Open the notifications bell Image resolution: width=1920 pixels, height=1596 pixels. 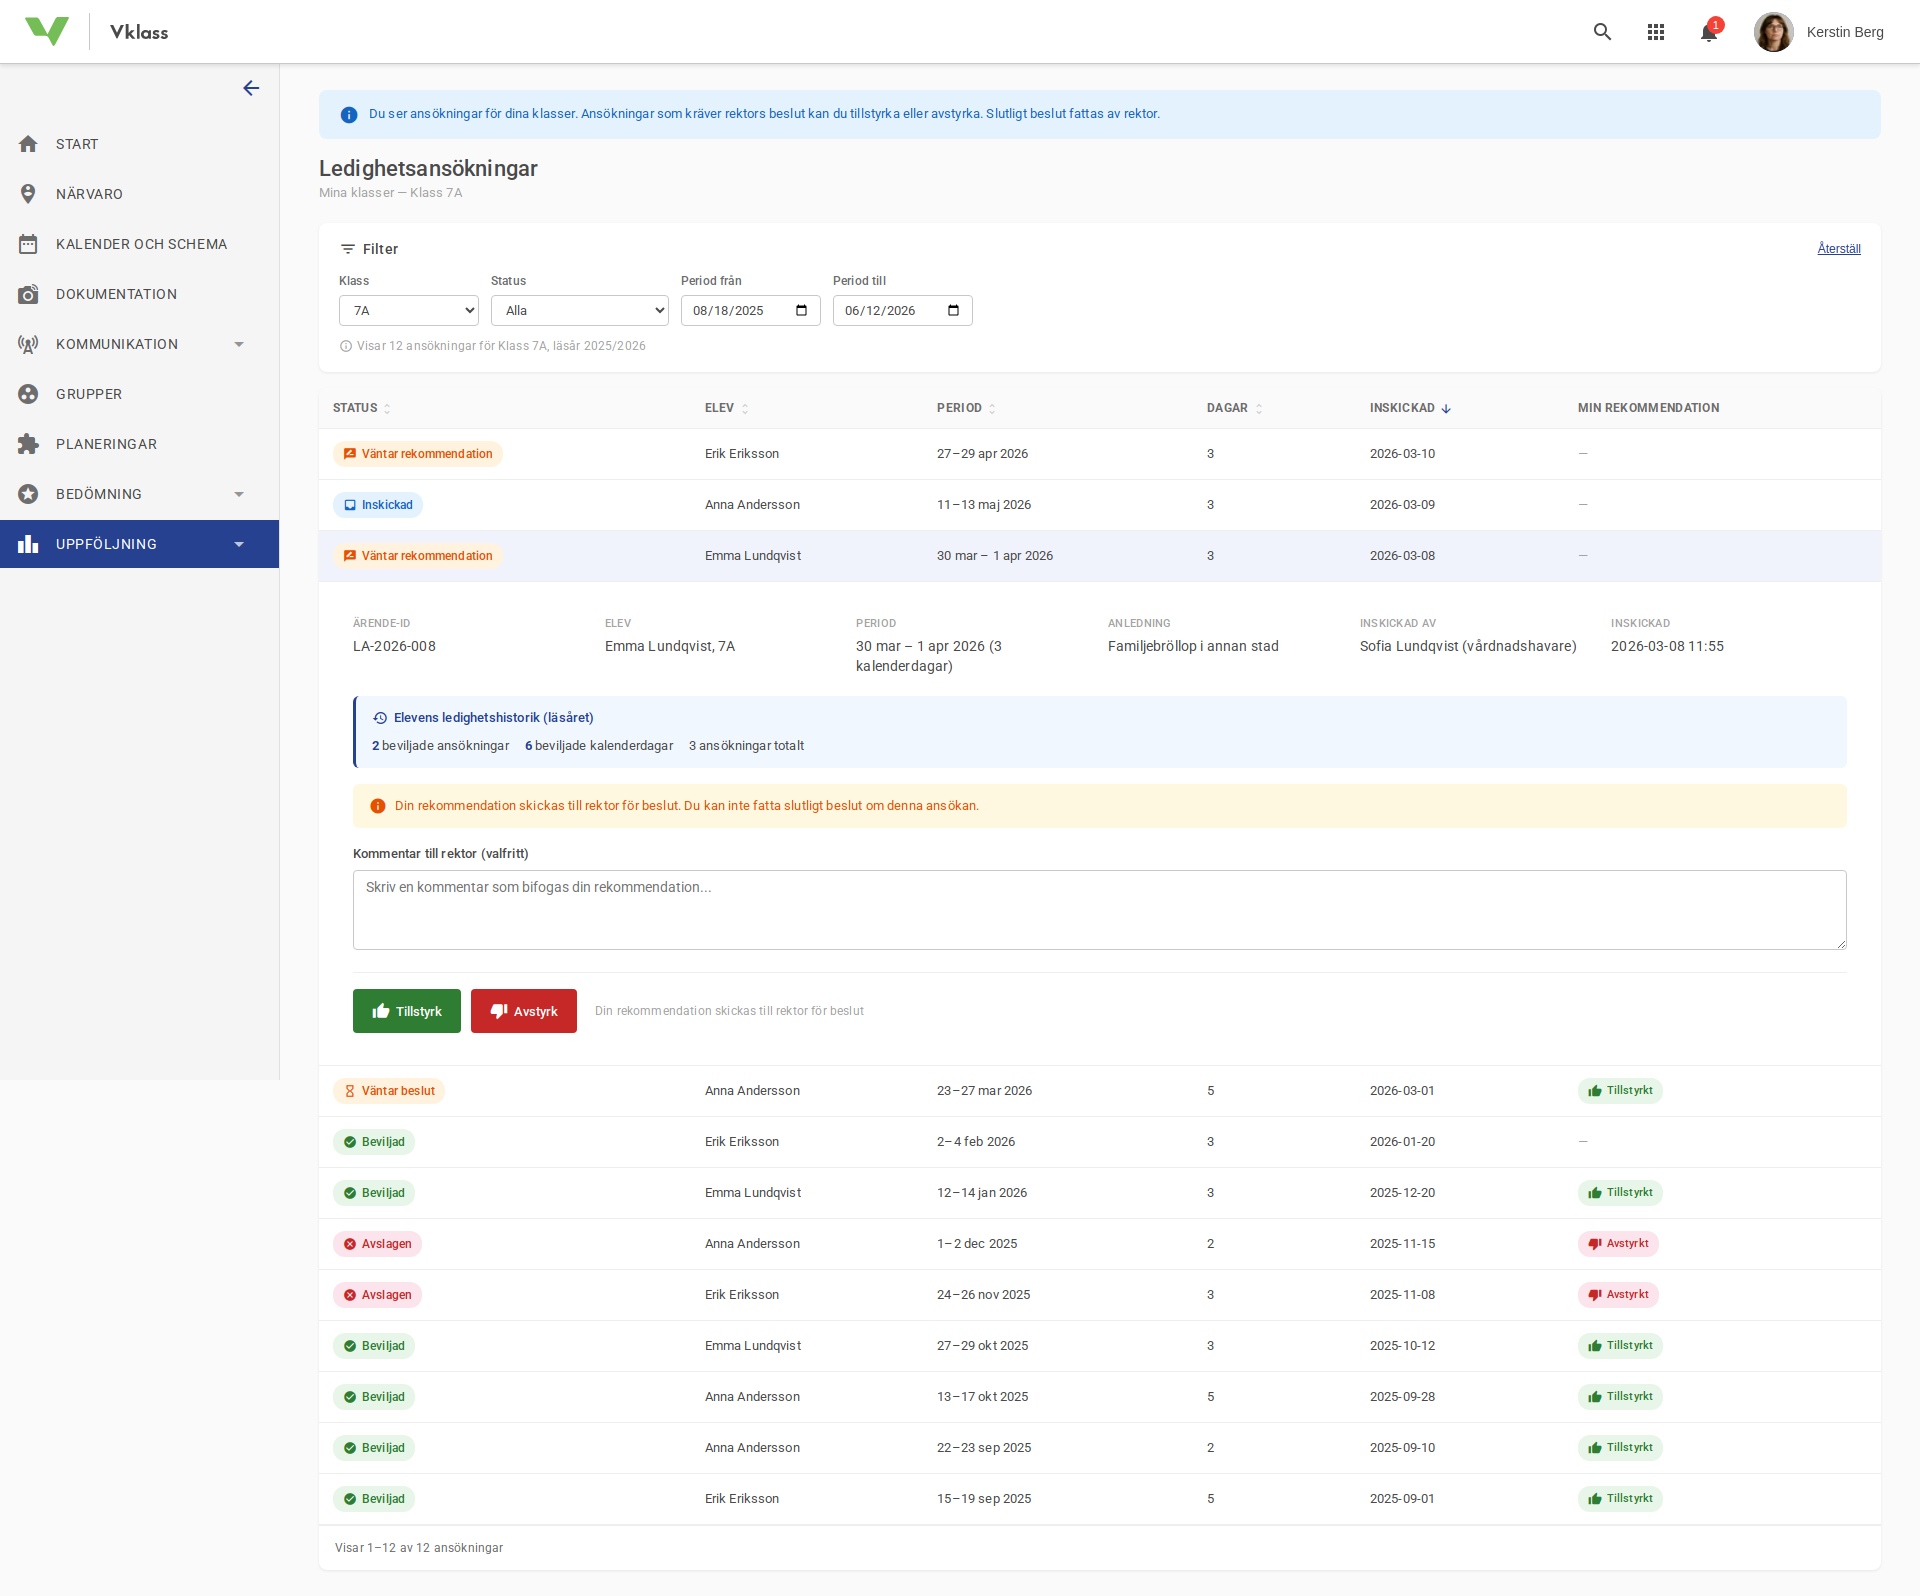tap(1708, 32)
